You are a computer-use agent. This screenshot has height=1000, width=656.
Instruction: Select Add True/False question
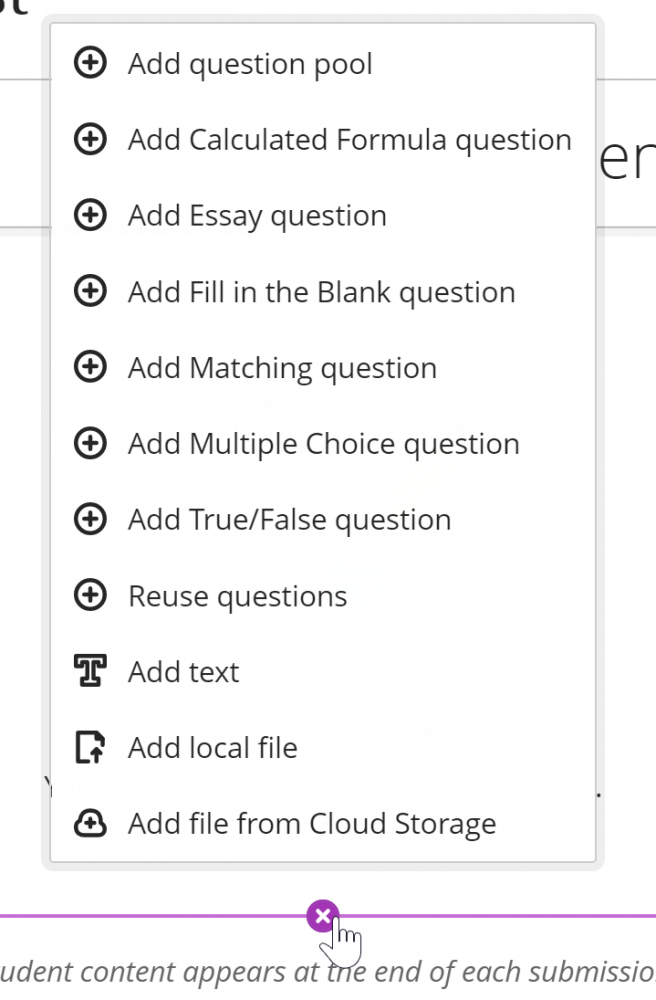tap(289, 520)
